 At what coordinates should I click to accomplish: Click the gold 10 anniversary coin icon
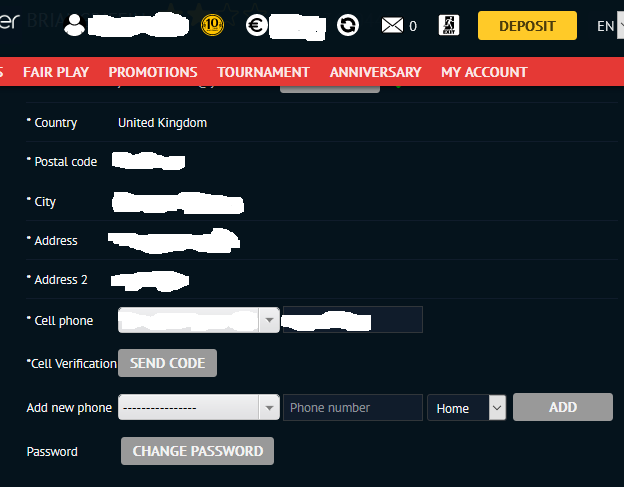[x=213, y=25]
